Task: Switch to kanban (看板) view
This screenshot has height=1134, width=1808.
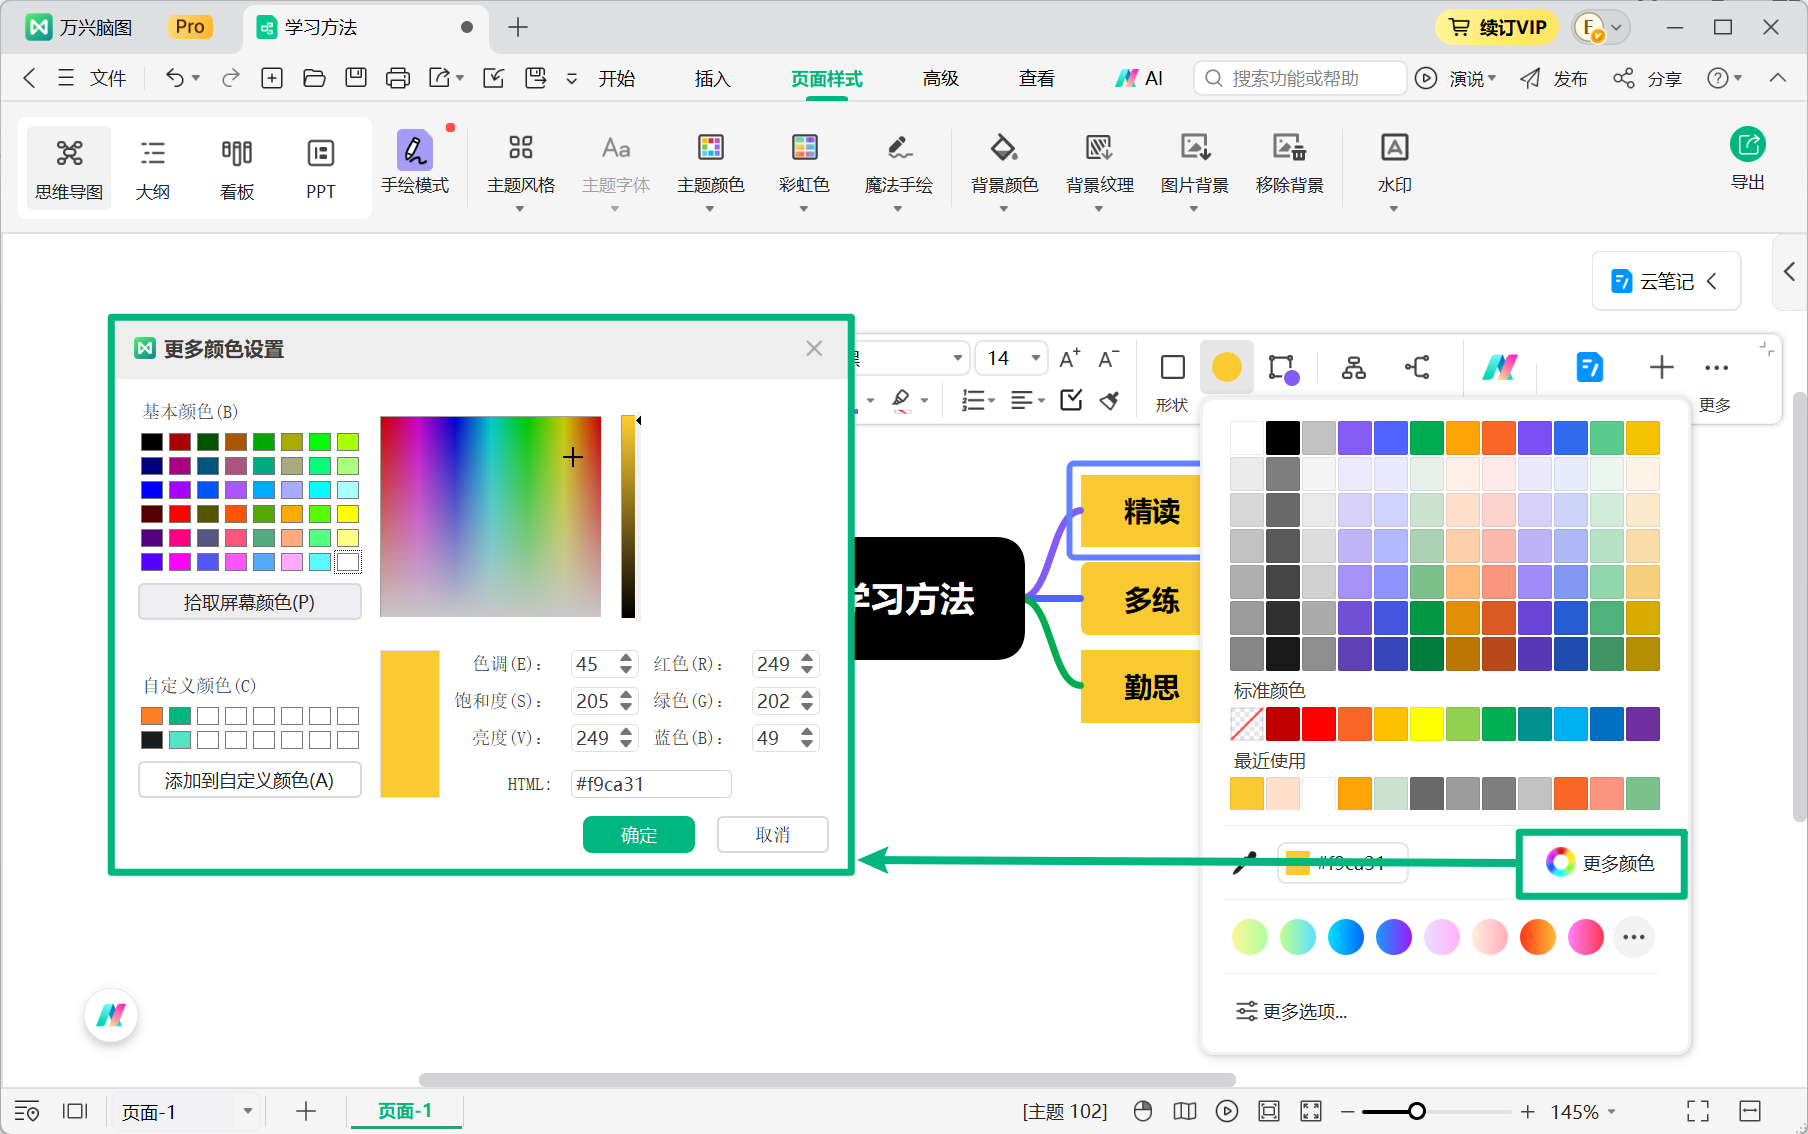Action: click(x=237, y=168)
